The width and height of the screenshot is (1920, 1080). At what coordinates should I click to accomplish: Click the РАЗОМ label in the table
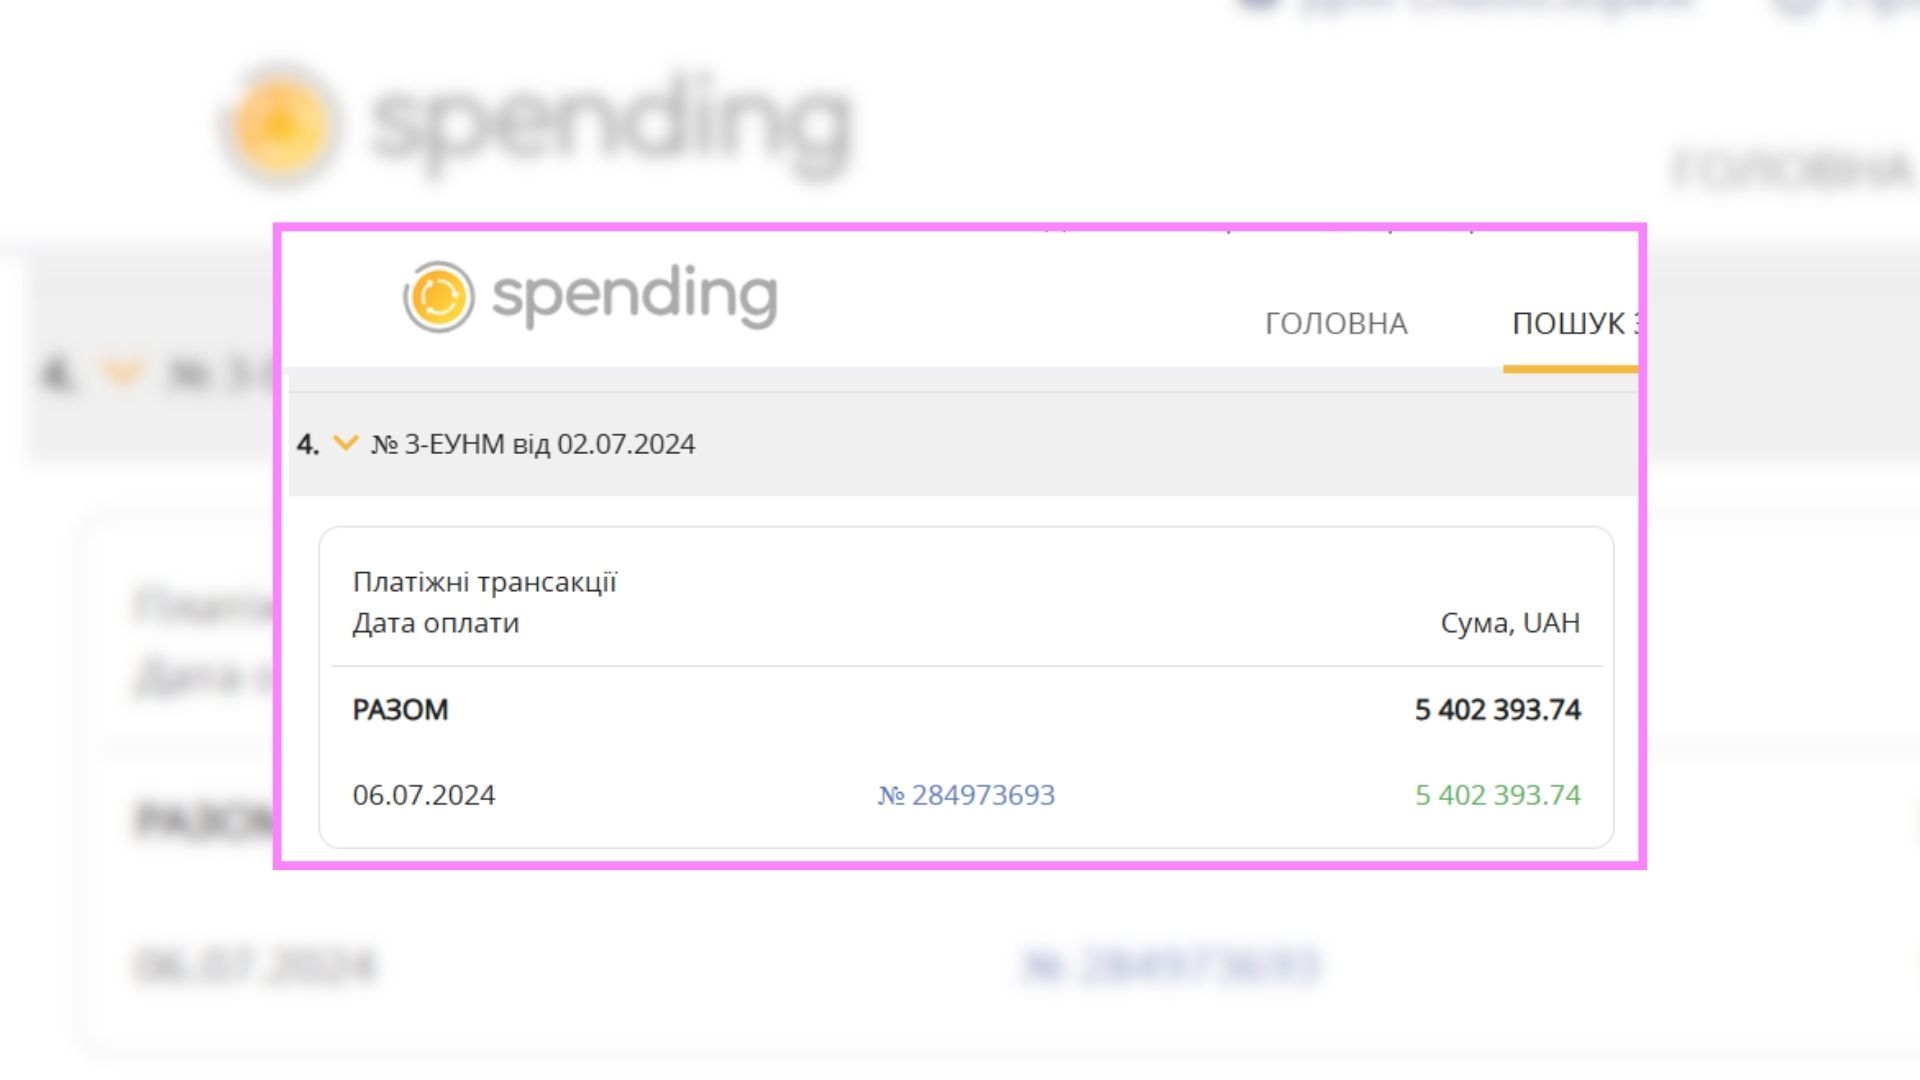400,710
